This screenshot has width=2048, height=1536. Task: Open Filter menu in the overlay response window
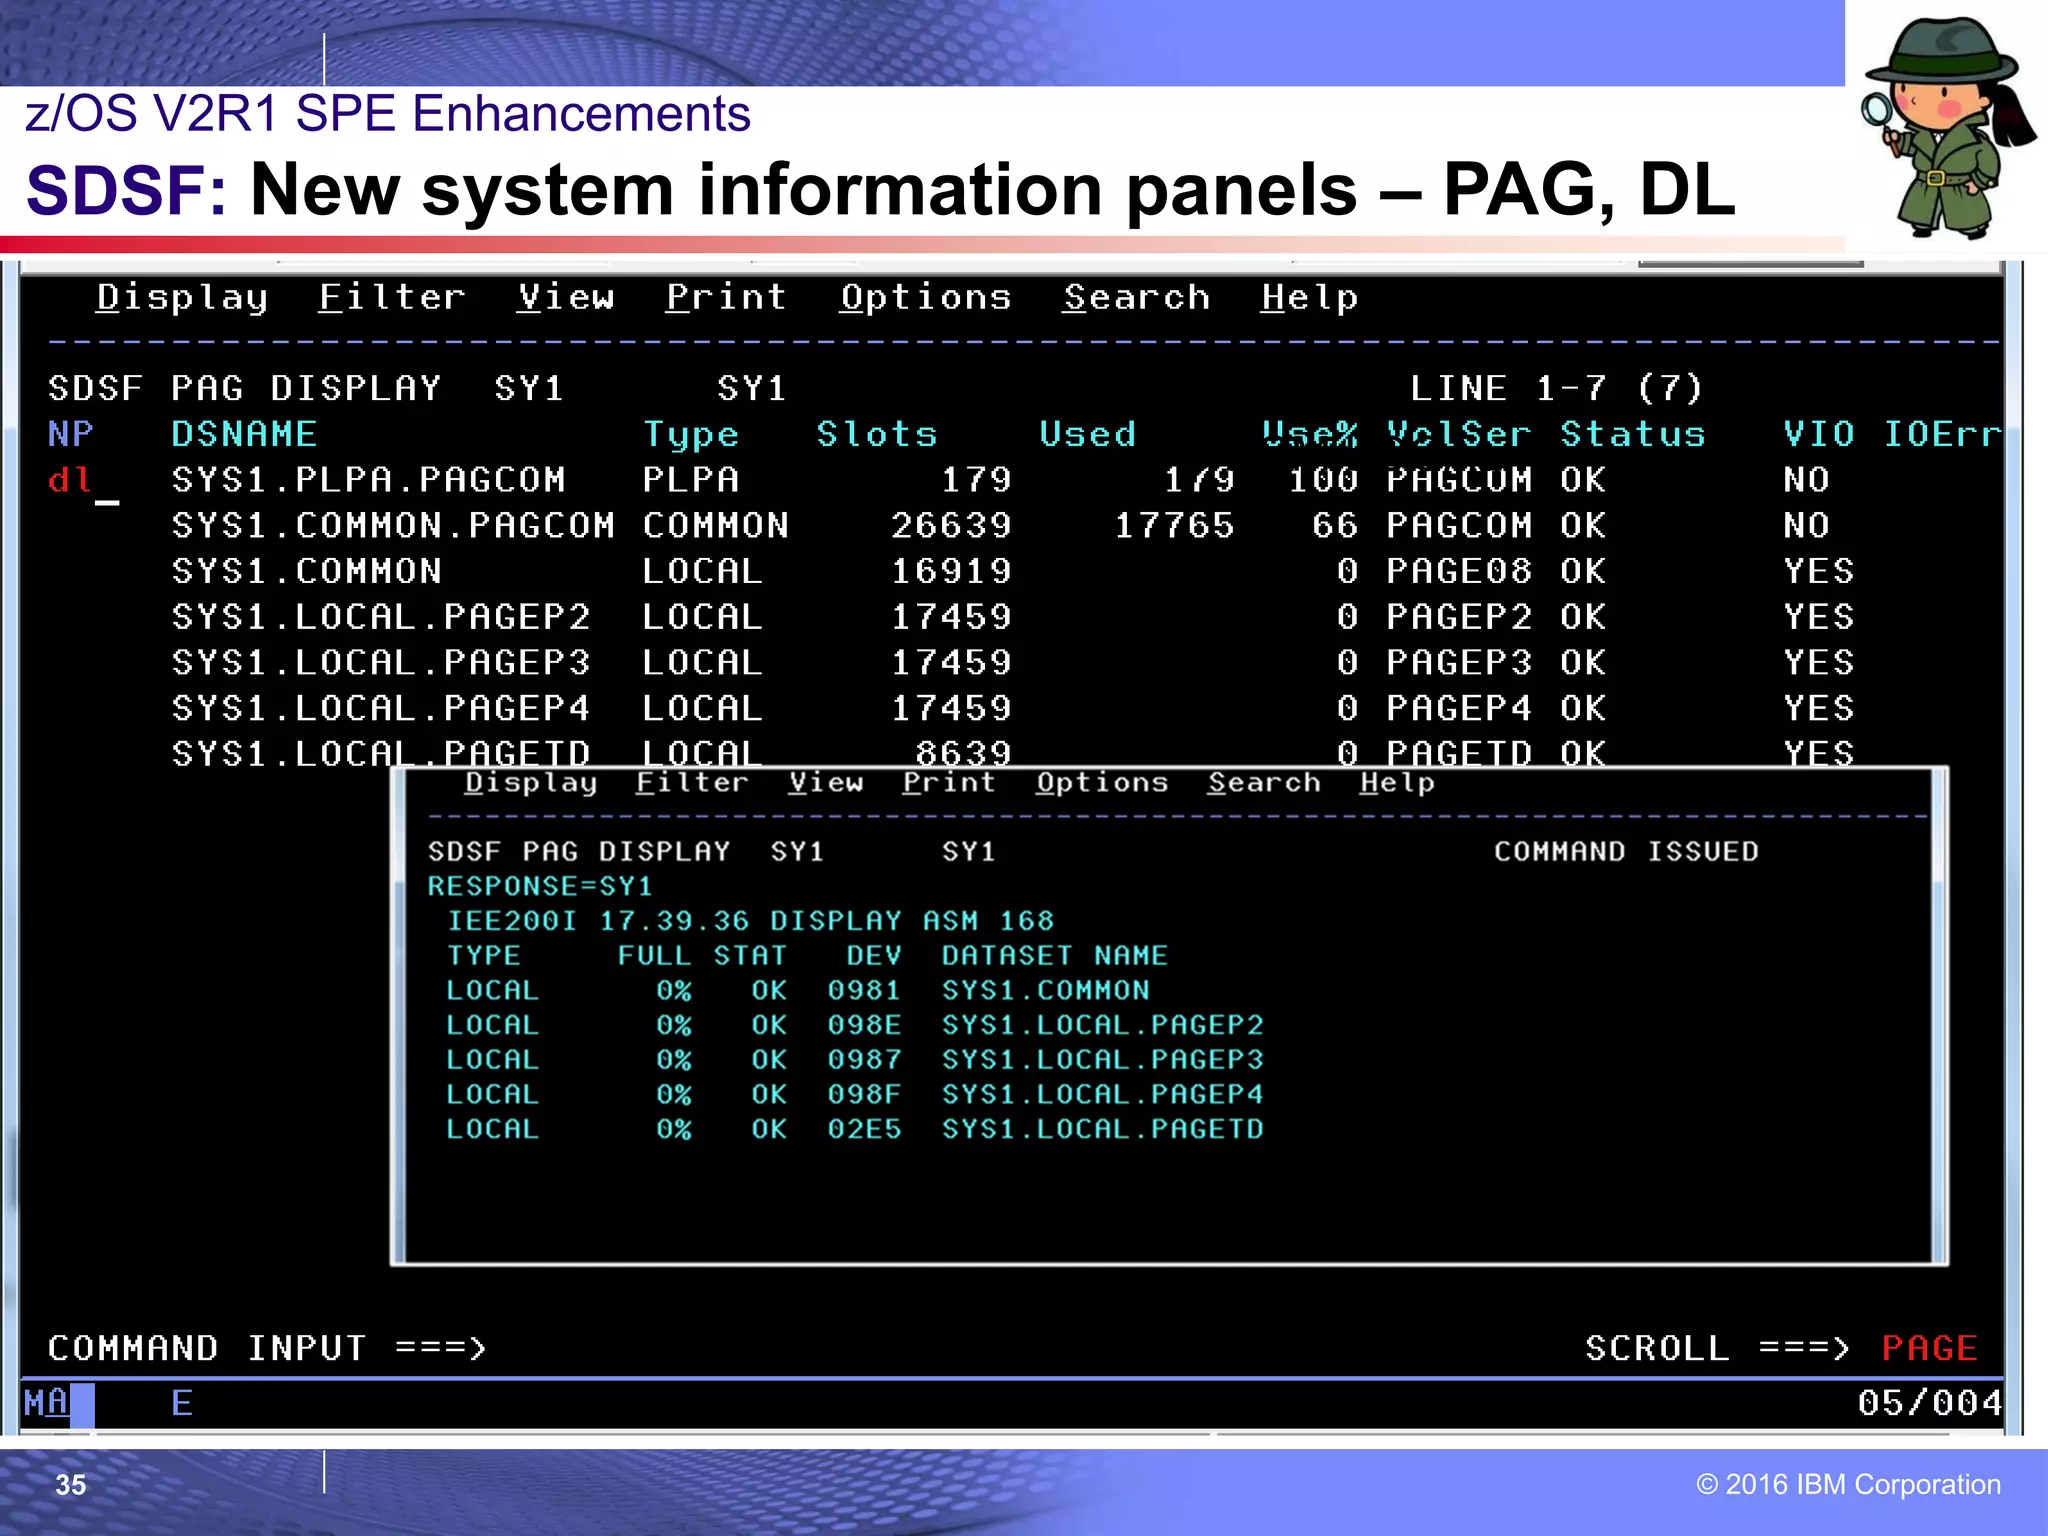pos(692,782)
